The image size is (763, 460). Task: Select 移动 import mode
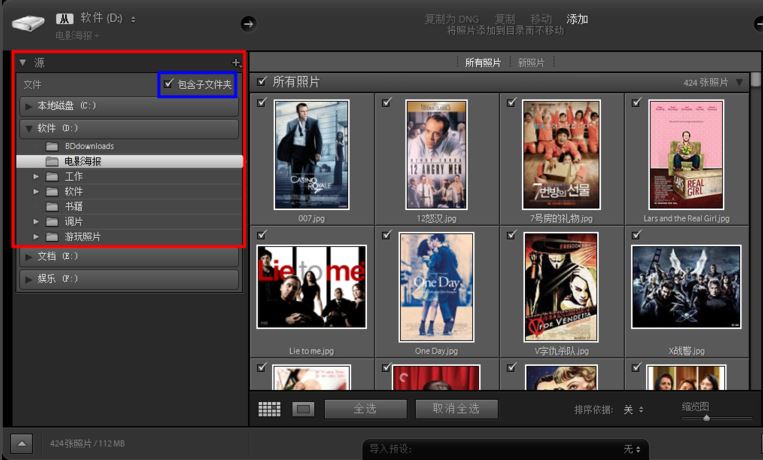(541, 19)
